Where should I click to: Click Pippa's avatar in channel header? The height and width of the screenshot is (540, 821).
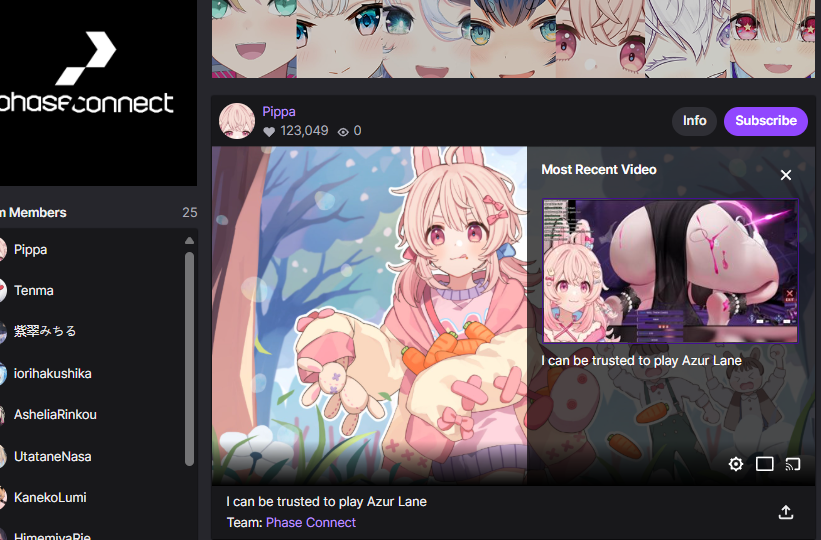point(237,121)
